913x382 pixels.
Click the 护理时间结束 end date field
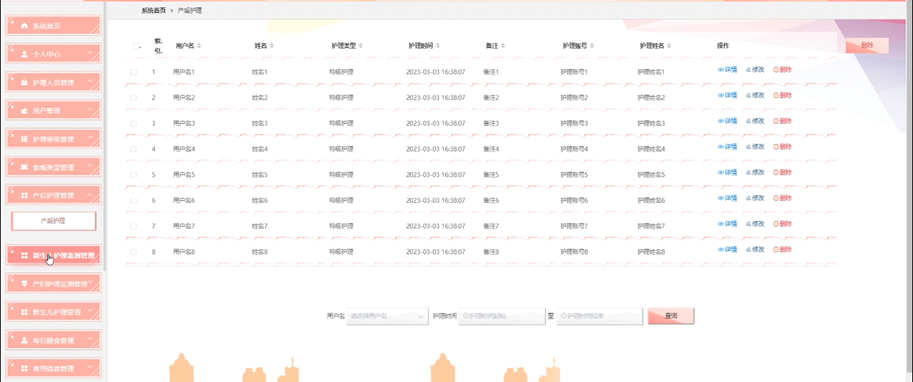coord(600,316)
